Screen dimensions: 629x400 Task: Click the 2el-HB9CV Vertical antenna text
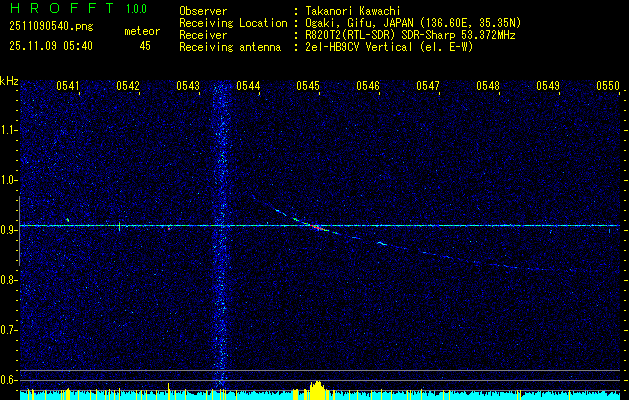point(389,47)
